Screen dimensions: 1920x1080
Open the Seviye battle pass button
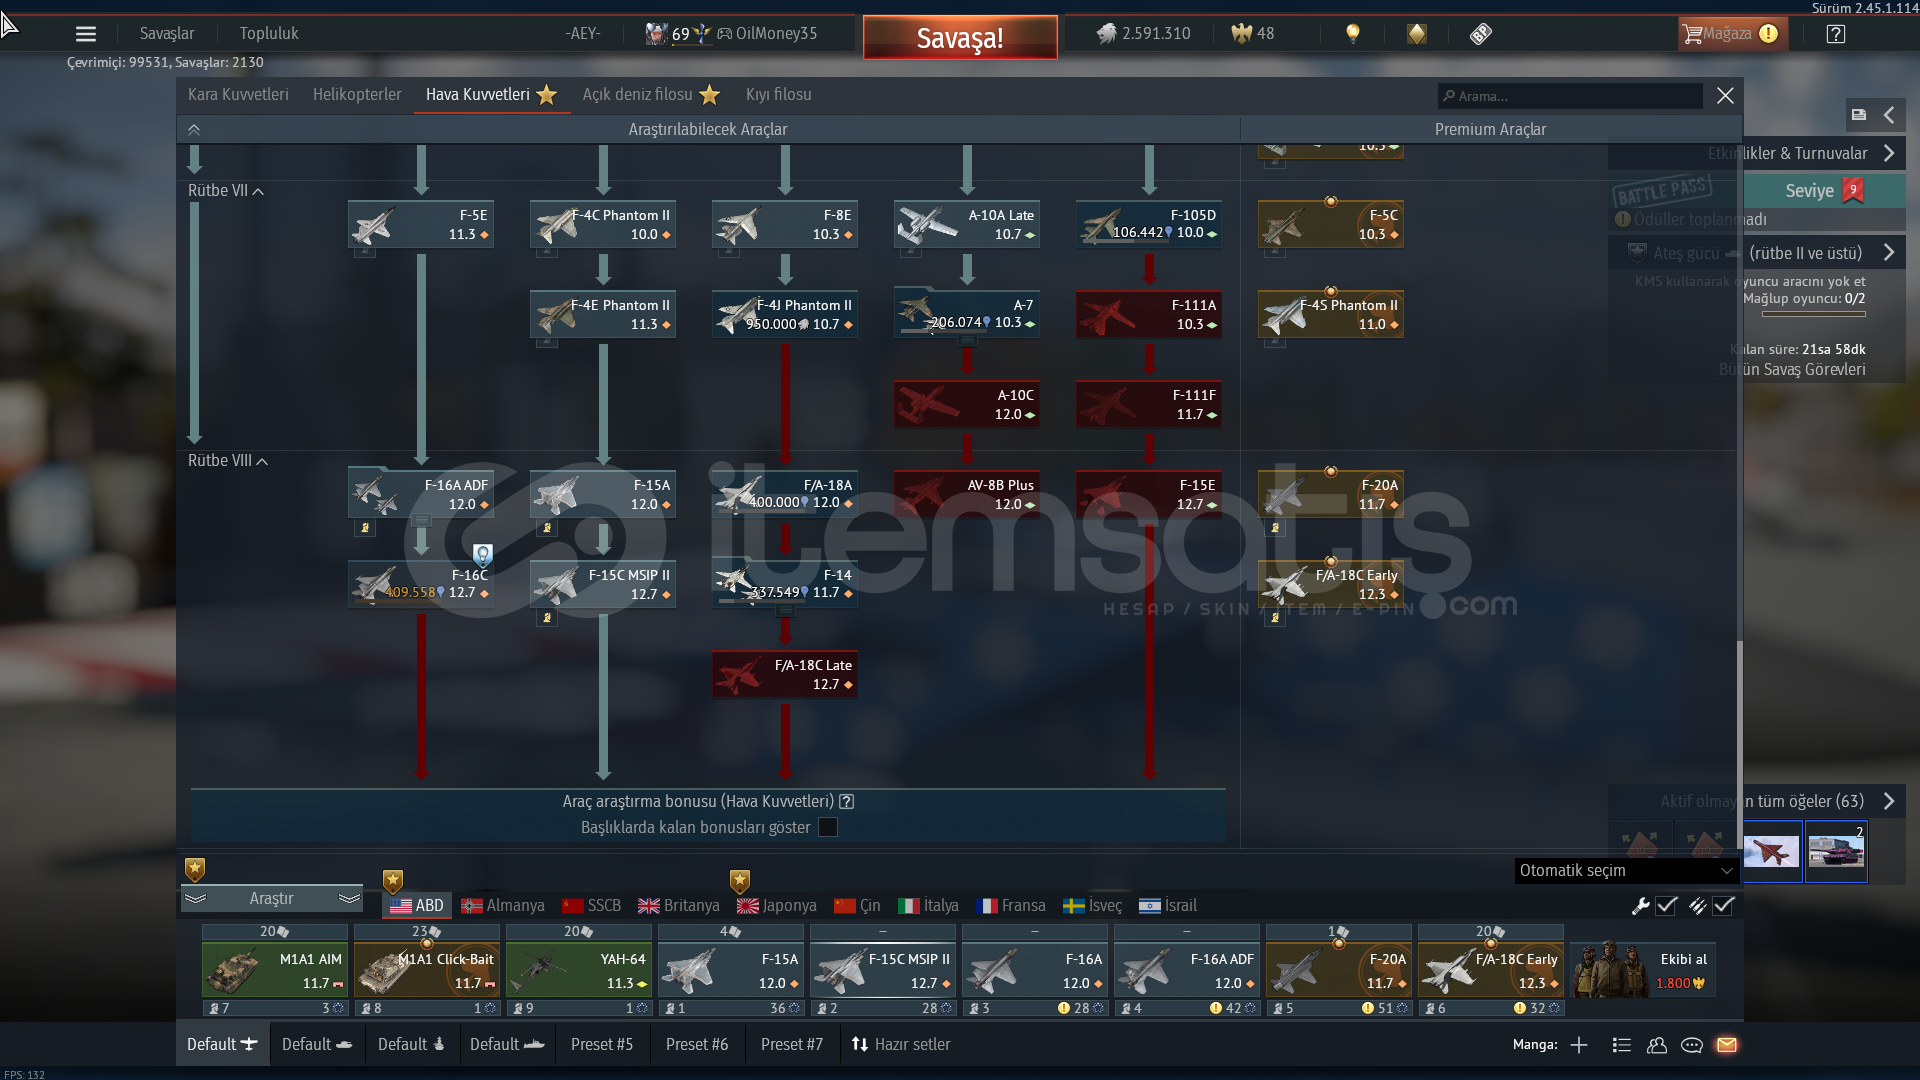pos(1824,191)
